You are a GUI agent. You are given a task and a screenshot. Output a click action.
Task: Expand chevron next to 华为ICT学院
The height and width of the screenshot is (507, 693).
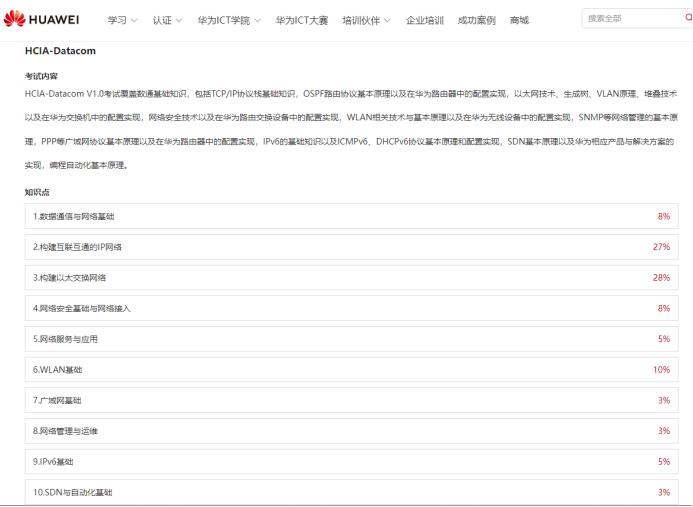coord(258,20)
